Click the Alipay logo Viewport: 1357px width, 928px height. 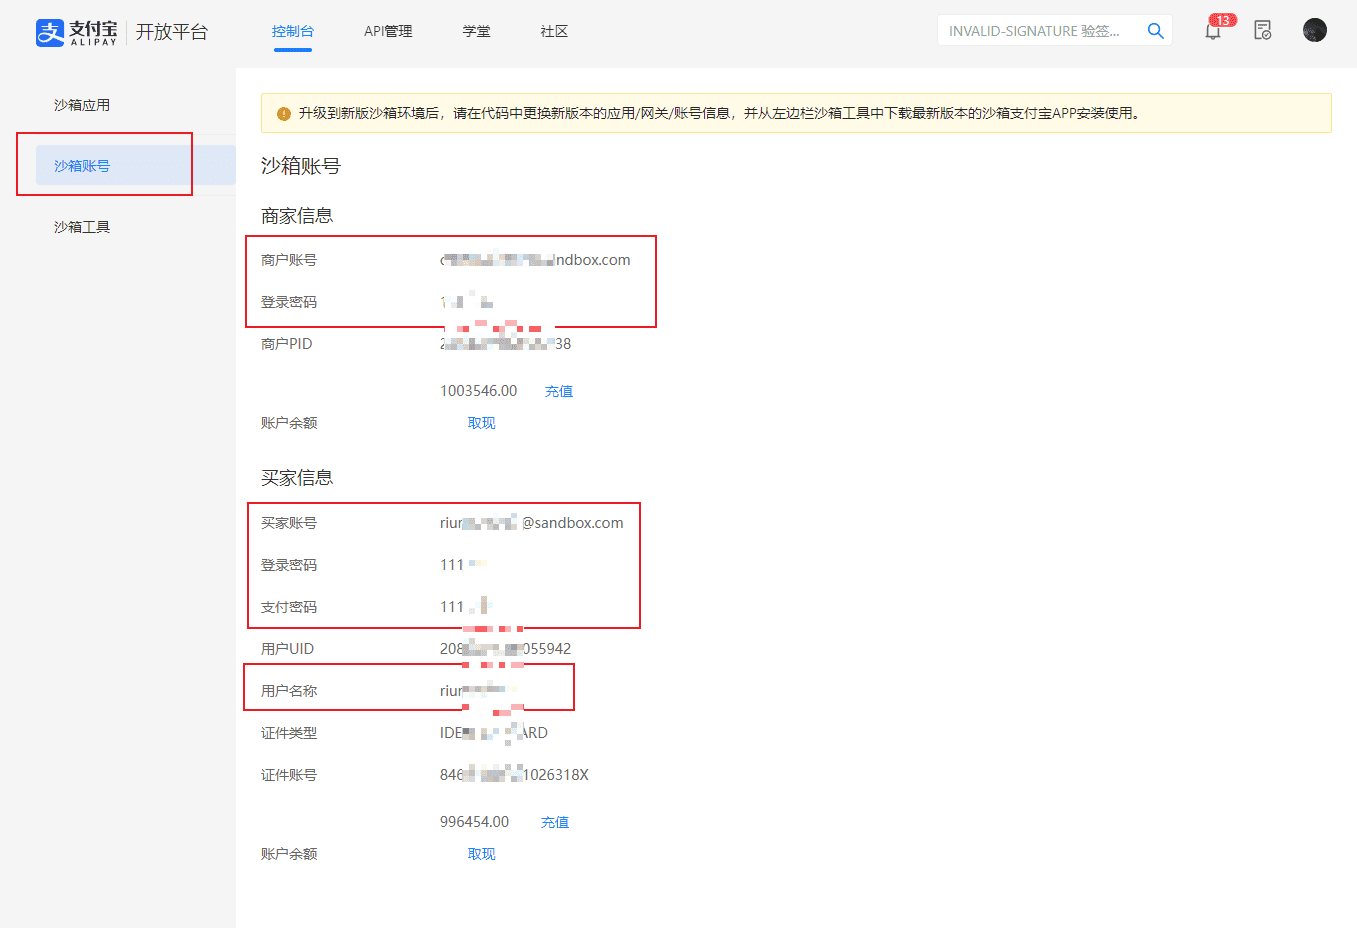pos(77,32)
